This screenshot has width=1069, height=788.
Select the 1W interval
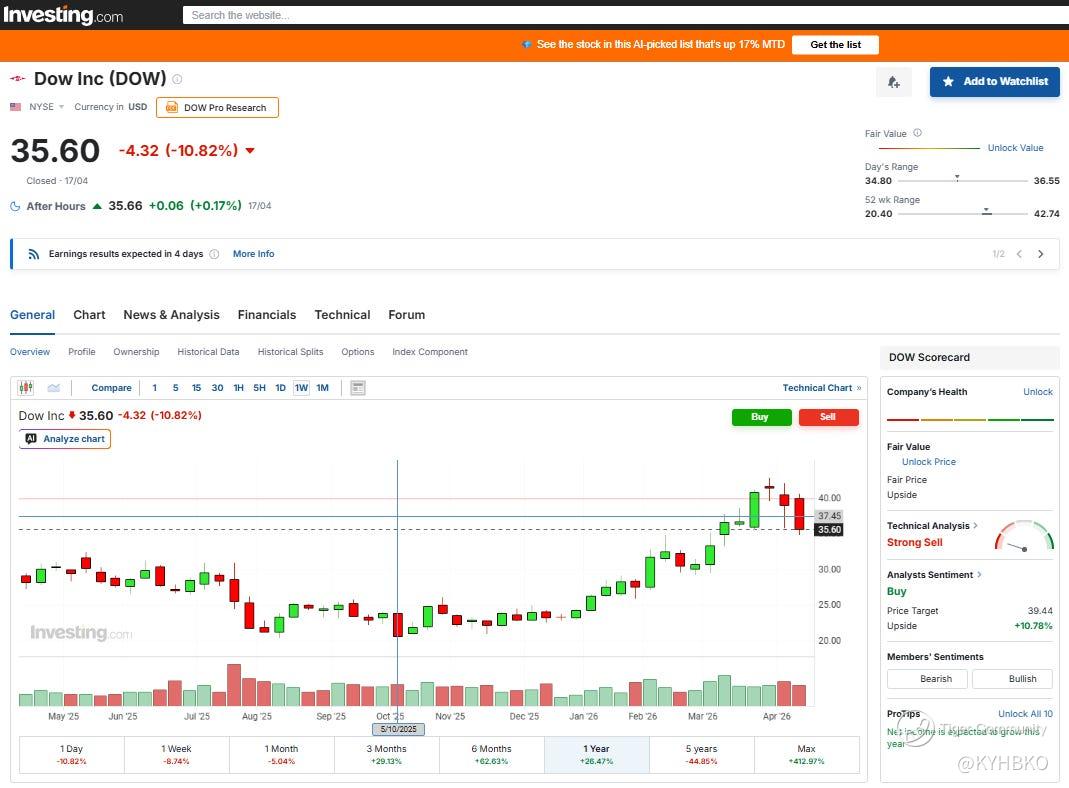pos(301,388)
